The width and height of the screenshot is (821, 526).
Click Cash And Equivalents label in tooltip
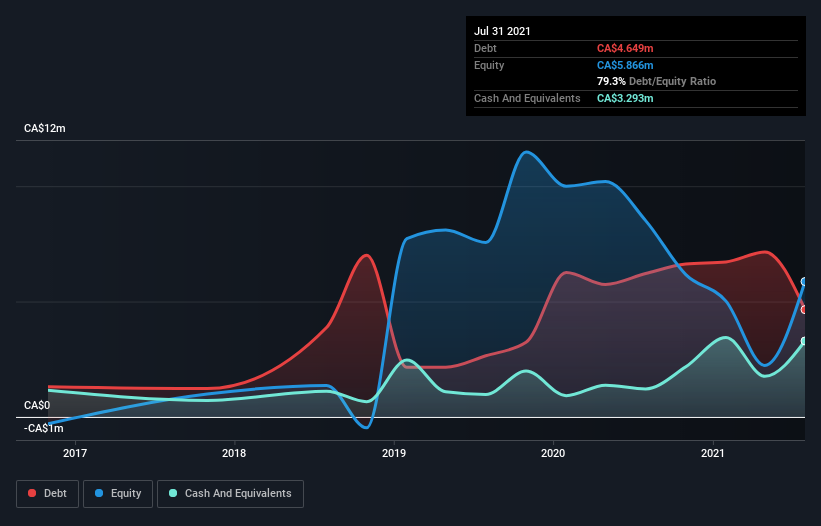pos(527,98)
